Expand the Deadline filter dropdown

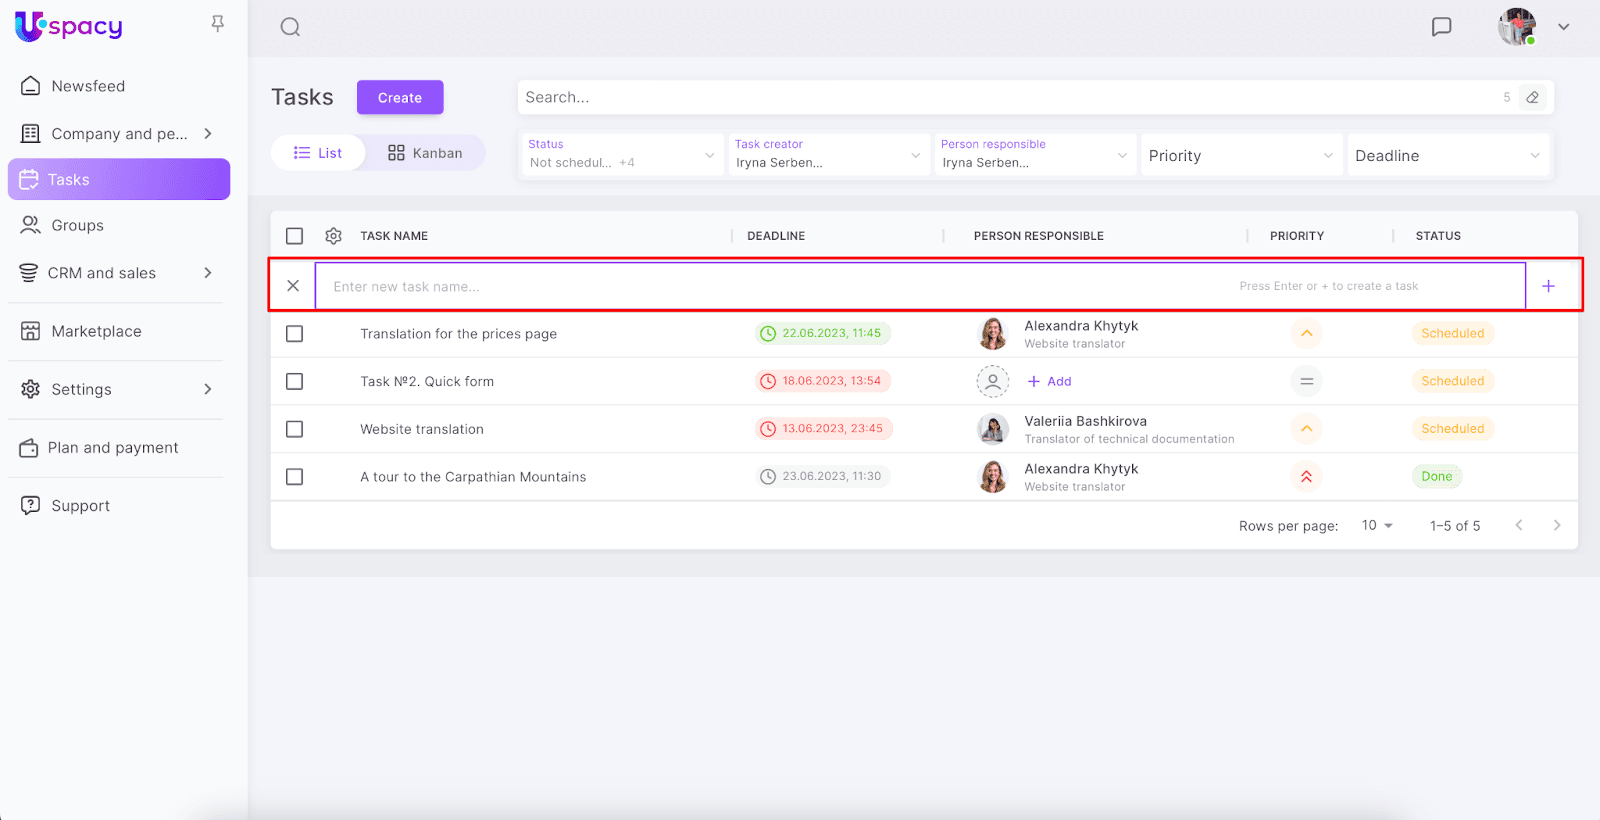pyautogui.click(x=1446, y=156)
